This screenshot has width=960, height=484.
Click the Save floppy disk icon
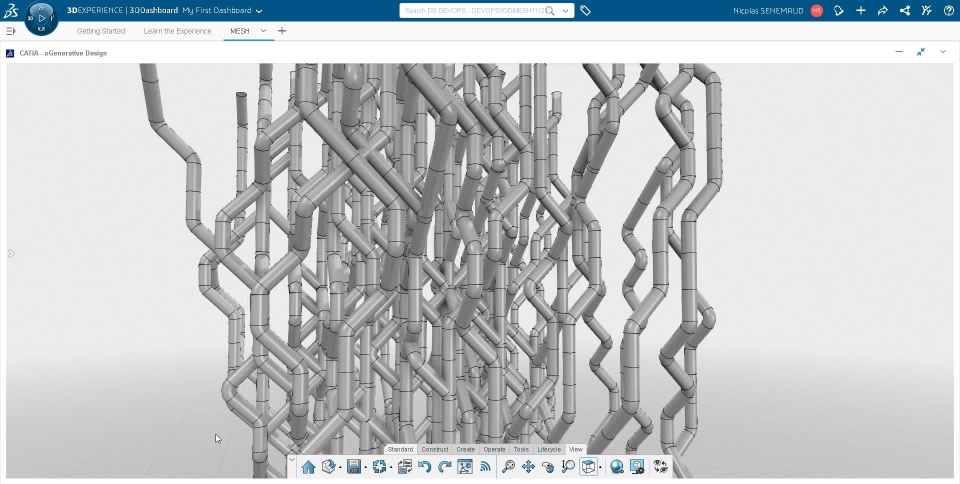(353, 467)
